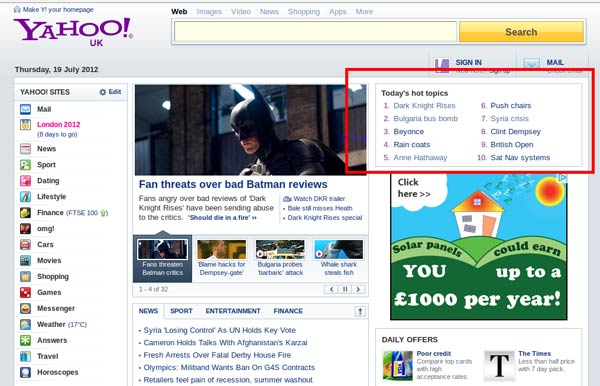Select Bulgaria probes barbaric attack thumbnail
The height and width of the screenshot is (386, 600).
(x=280, y=258)
